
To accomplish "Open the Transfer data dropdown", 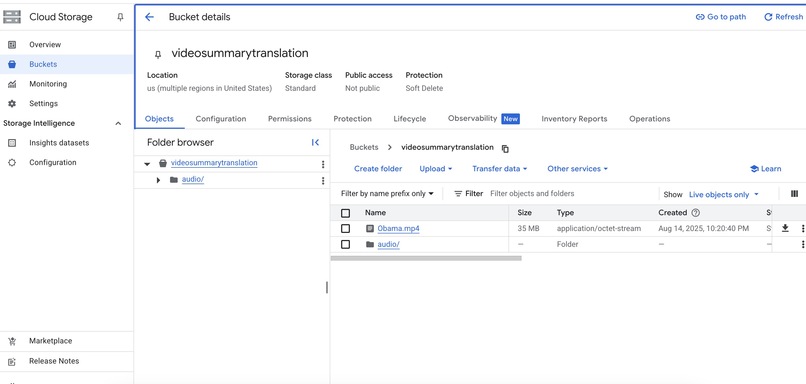I will tap(500, 169).
